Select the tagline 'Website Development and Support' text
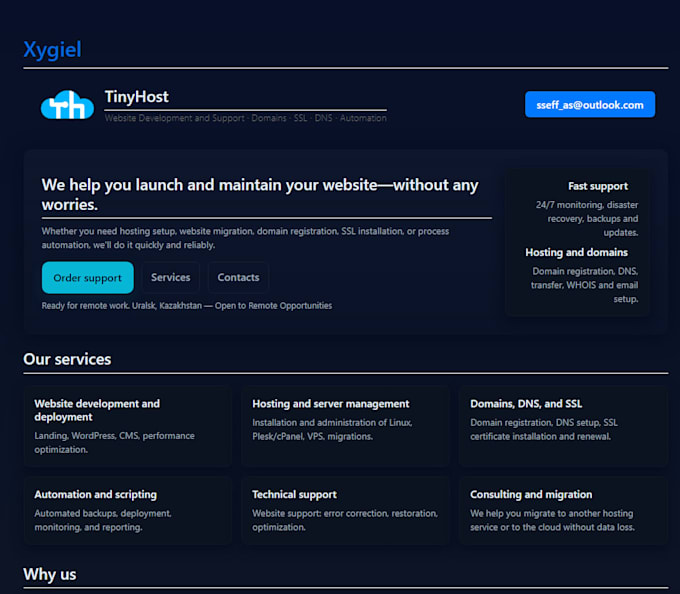This screenshot has width=680, height=594. [x=175, y=118]
